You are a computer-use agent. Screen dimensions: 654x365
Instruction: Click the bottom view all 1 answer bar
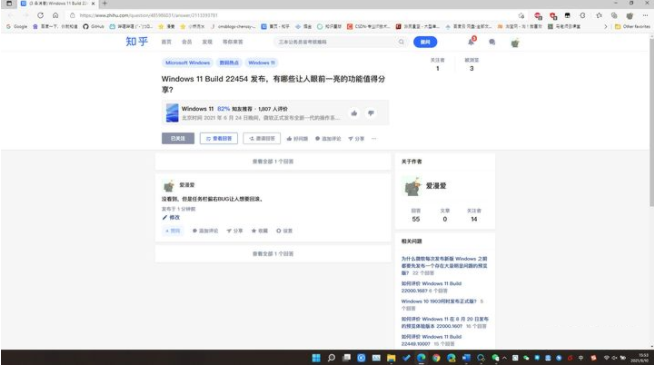coord(273,254)
